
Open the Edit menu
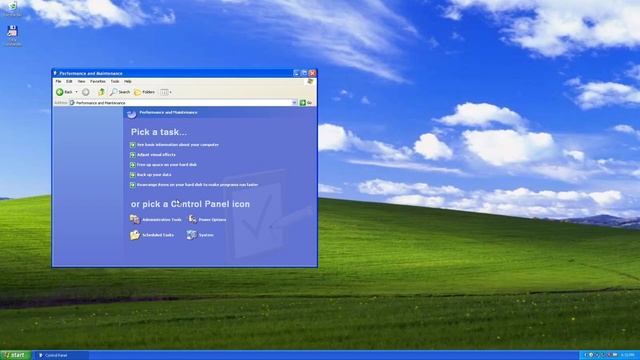(x=69, y=82)
